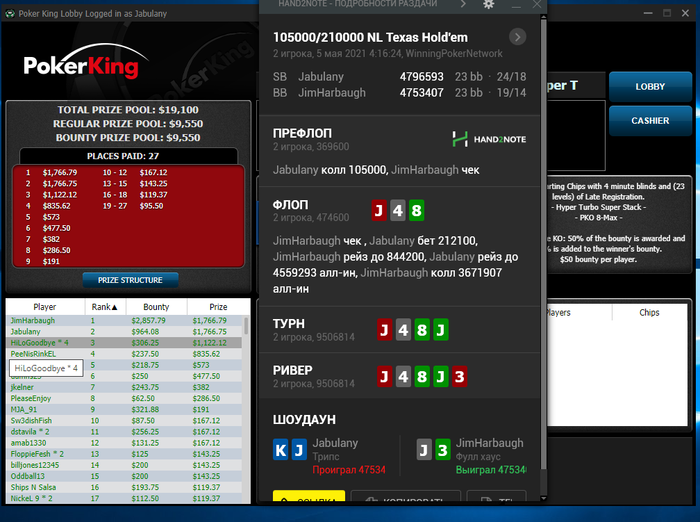This screenshot has height=522, width=700.
Task: Click the Chips column header in right panel
Action: [650, 313]
